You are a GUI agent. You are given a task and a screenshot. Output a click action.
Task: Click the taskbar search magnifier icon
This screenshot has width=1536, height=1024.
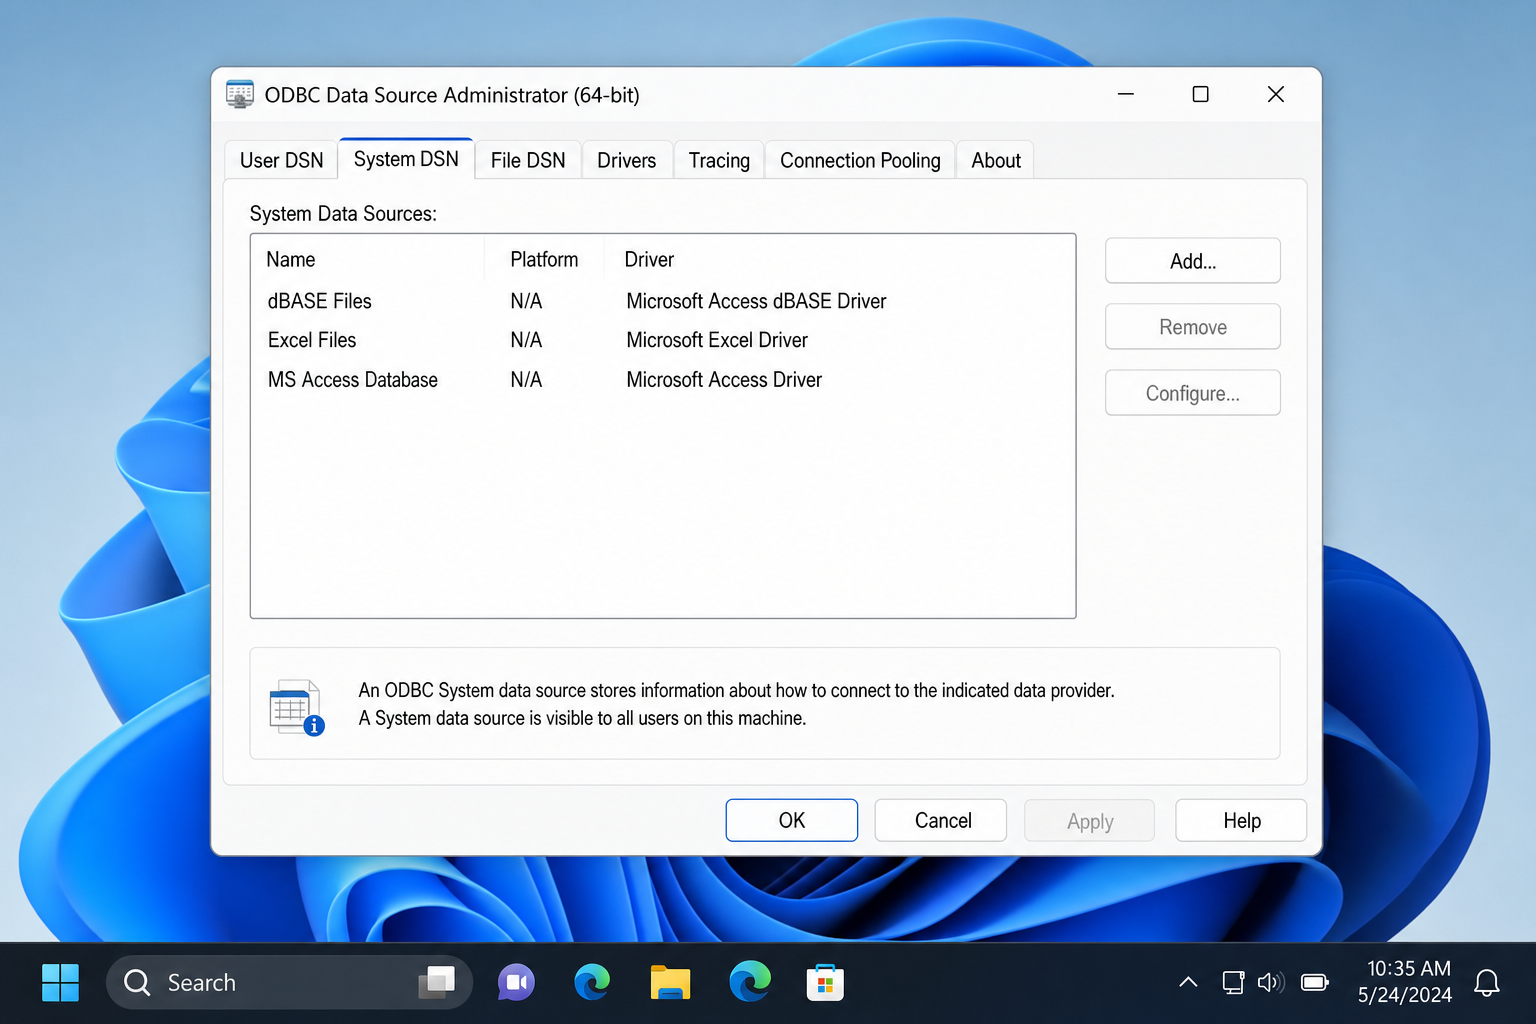point(137,983)
